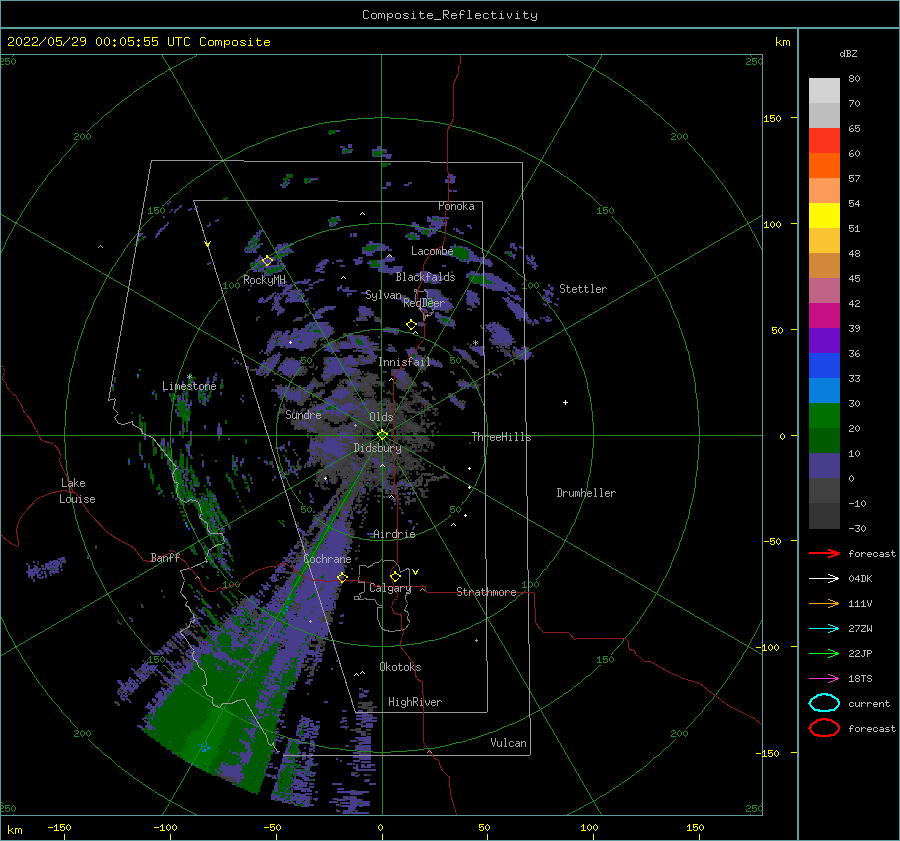Click the Calgary city label
This screenshot has height=841, width=900.
tap(390, 588)
